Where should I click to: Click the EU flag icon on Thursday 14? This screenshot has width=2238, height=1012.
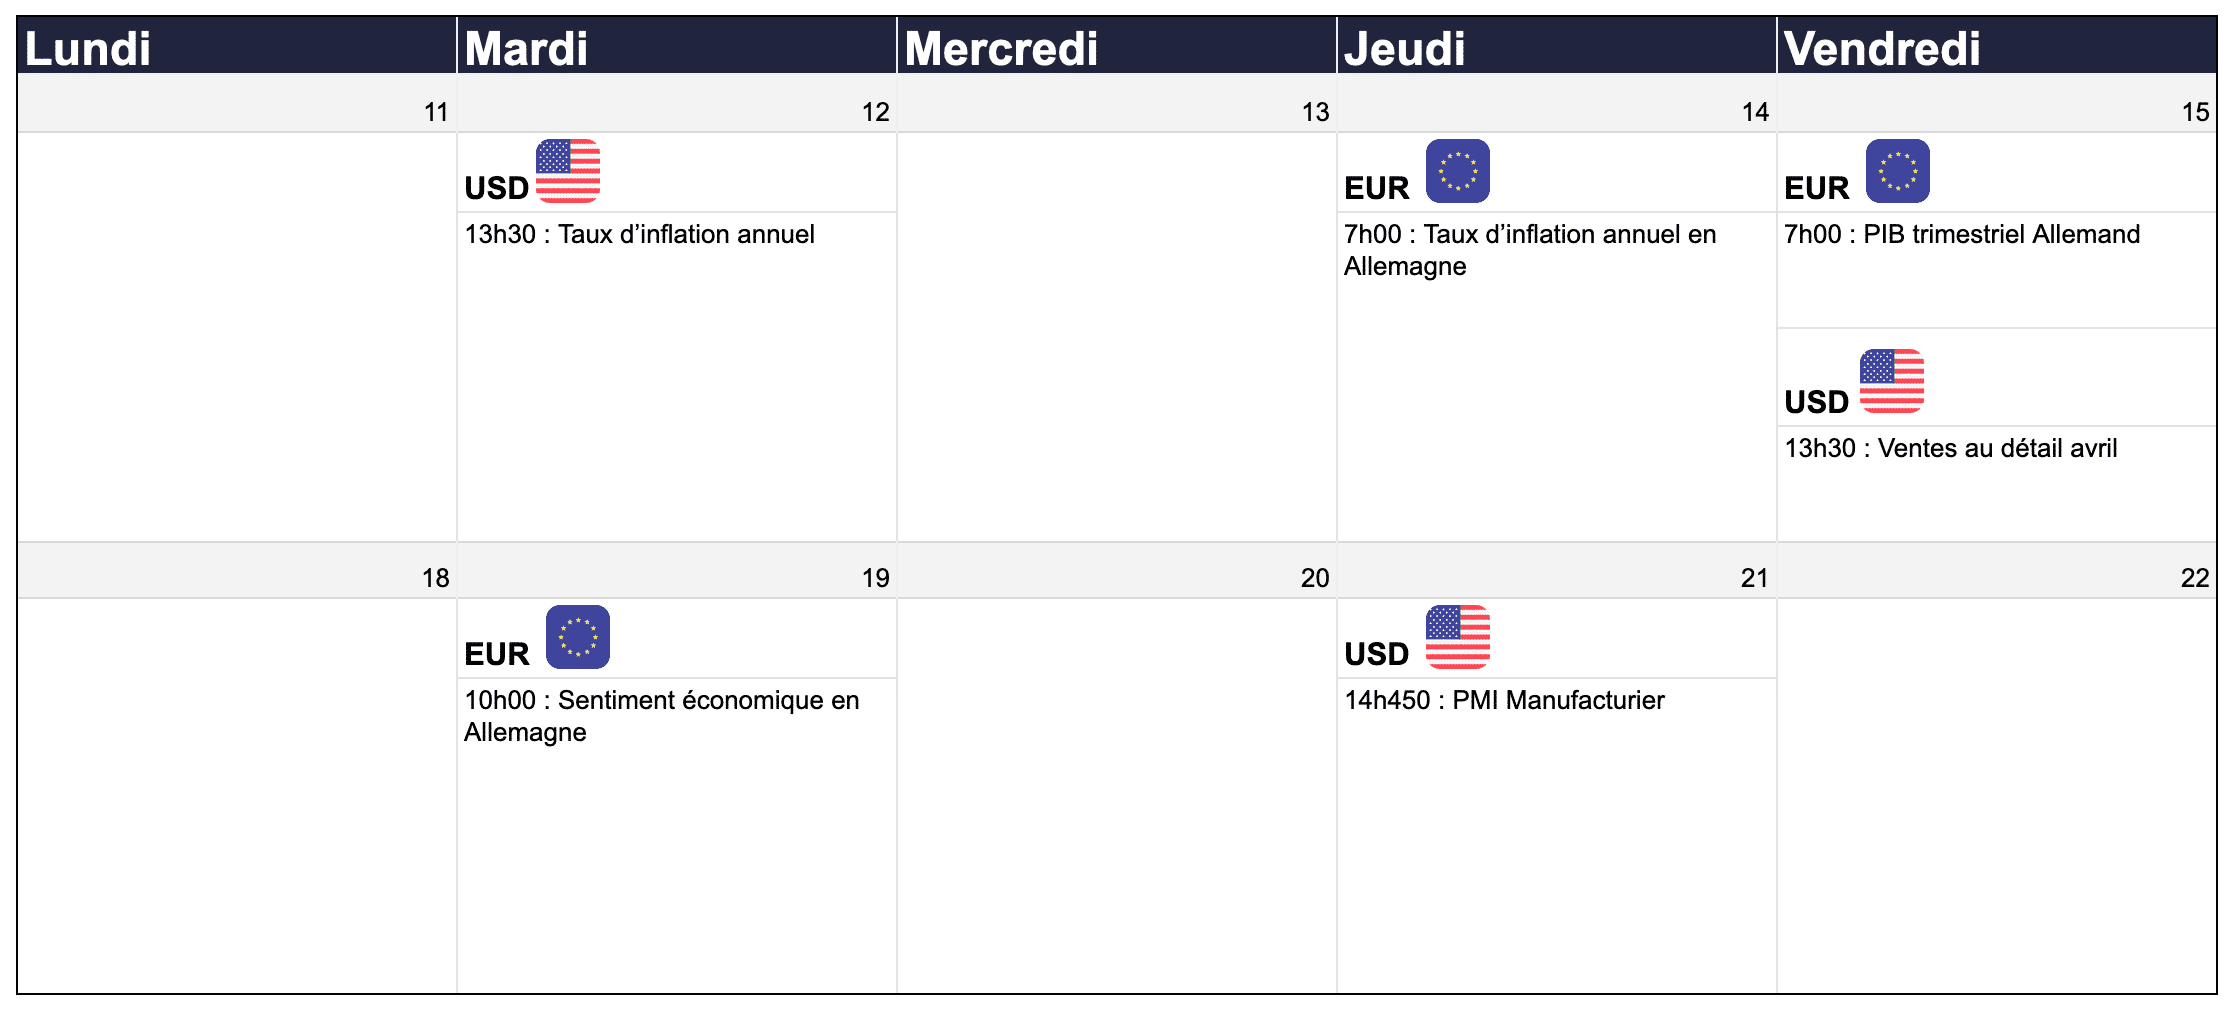(x=1458, y=171)
